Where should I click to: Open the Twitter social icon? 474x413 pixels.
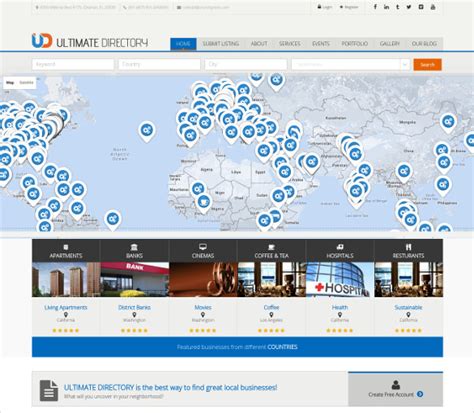[409, 7]
